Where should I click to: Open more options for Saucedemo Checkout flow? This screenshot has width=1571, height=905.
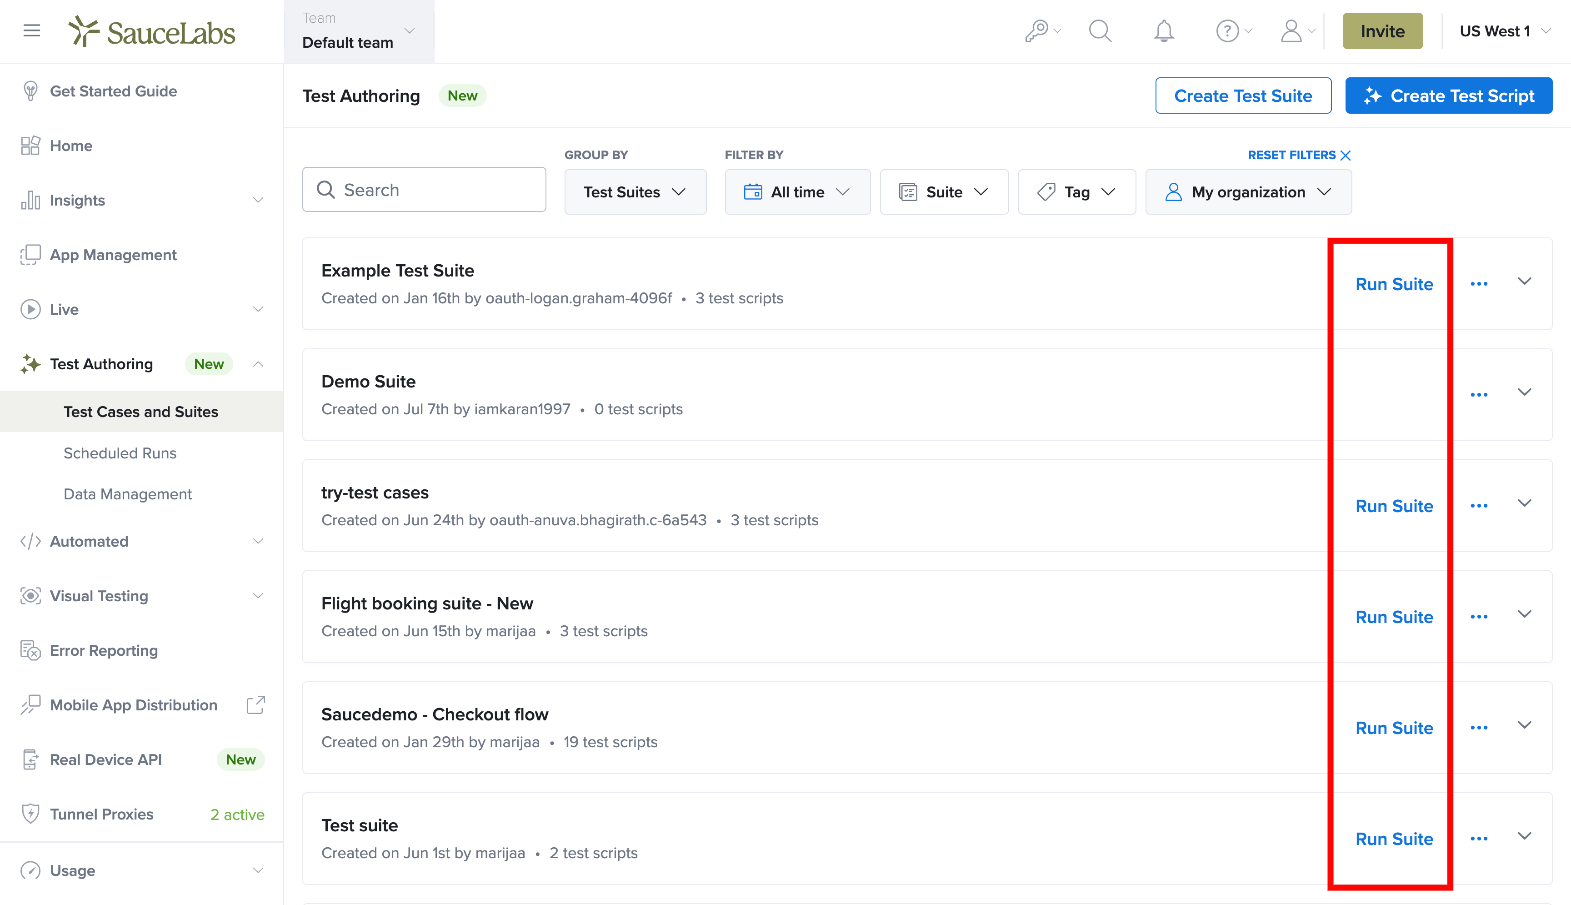coord(1479,728)
